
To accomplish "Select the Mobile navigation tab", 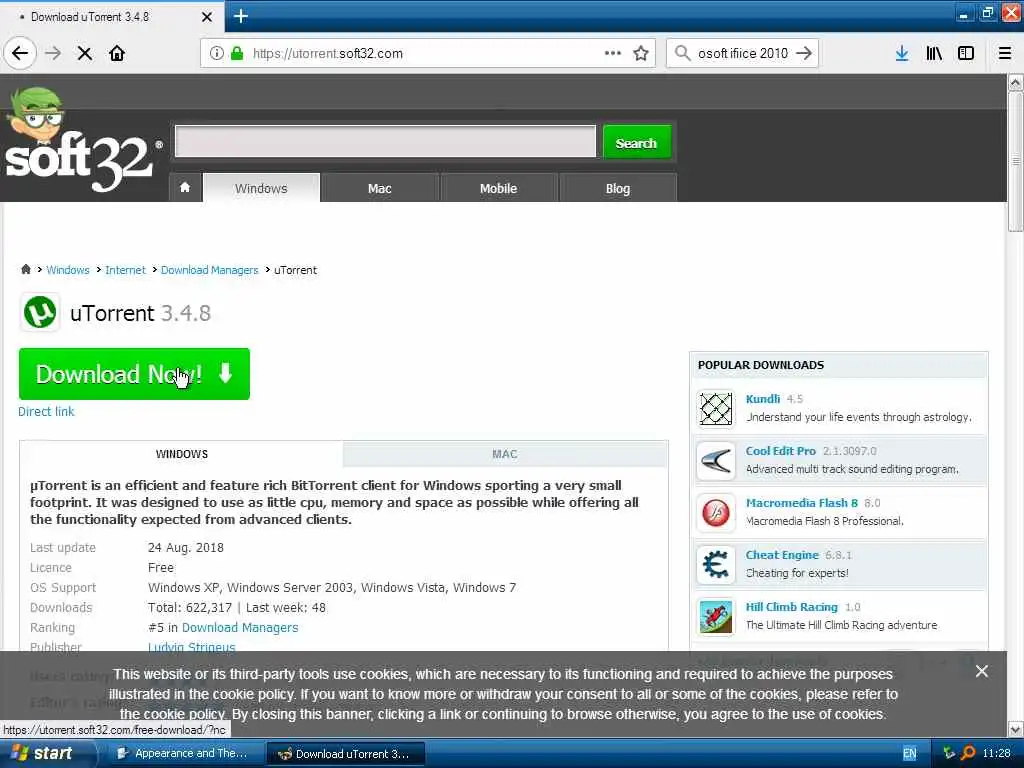I will (498, 188).
